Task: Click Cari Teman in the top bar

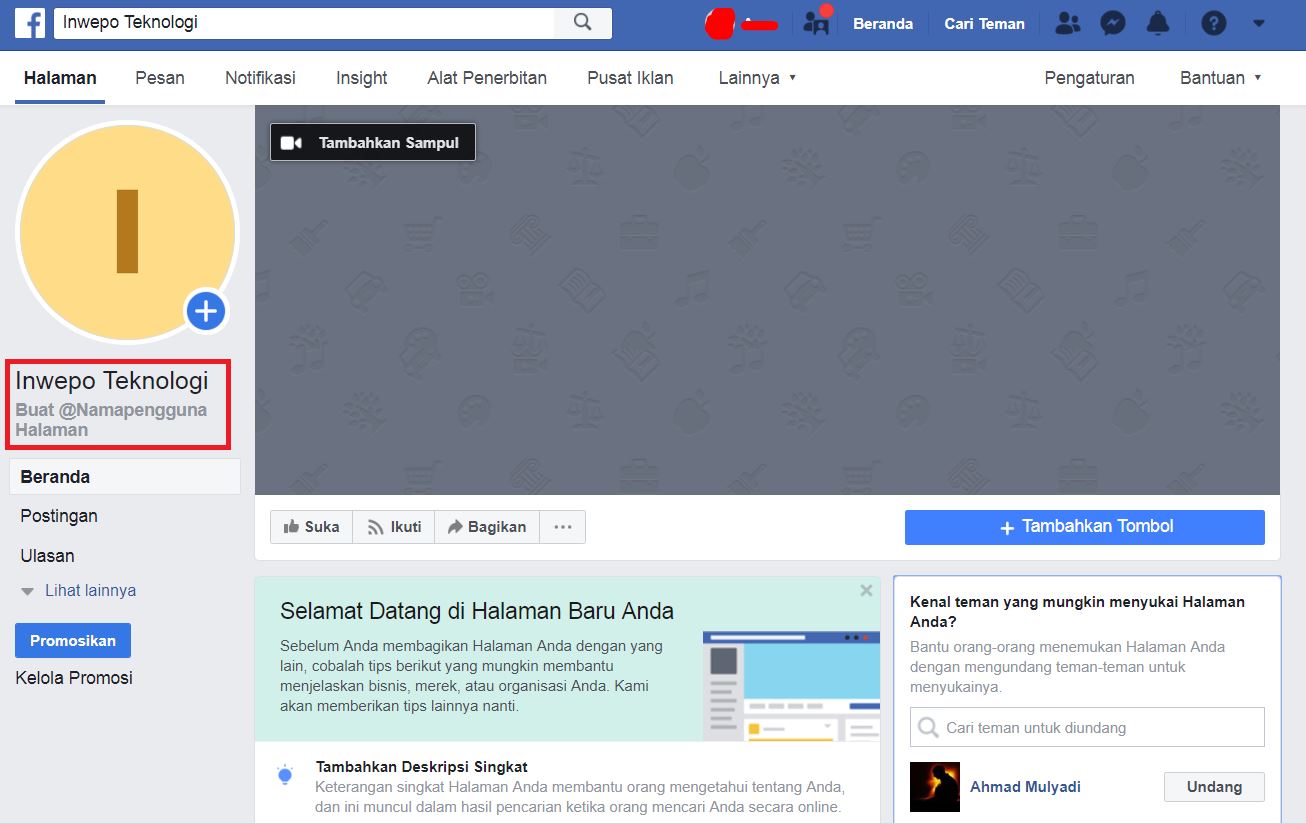Action: pos(985,24)
